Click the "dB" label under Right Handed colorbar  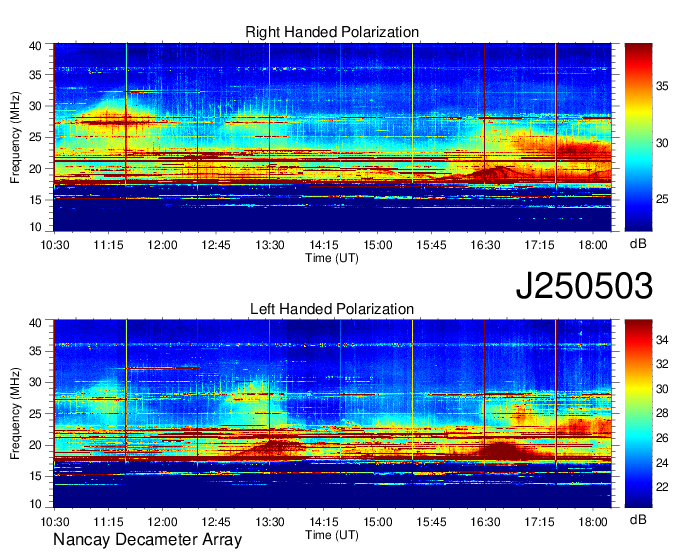click(x=638, y=244)
